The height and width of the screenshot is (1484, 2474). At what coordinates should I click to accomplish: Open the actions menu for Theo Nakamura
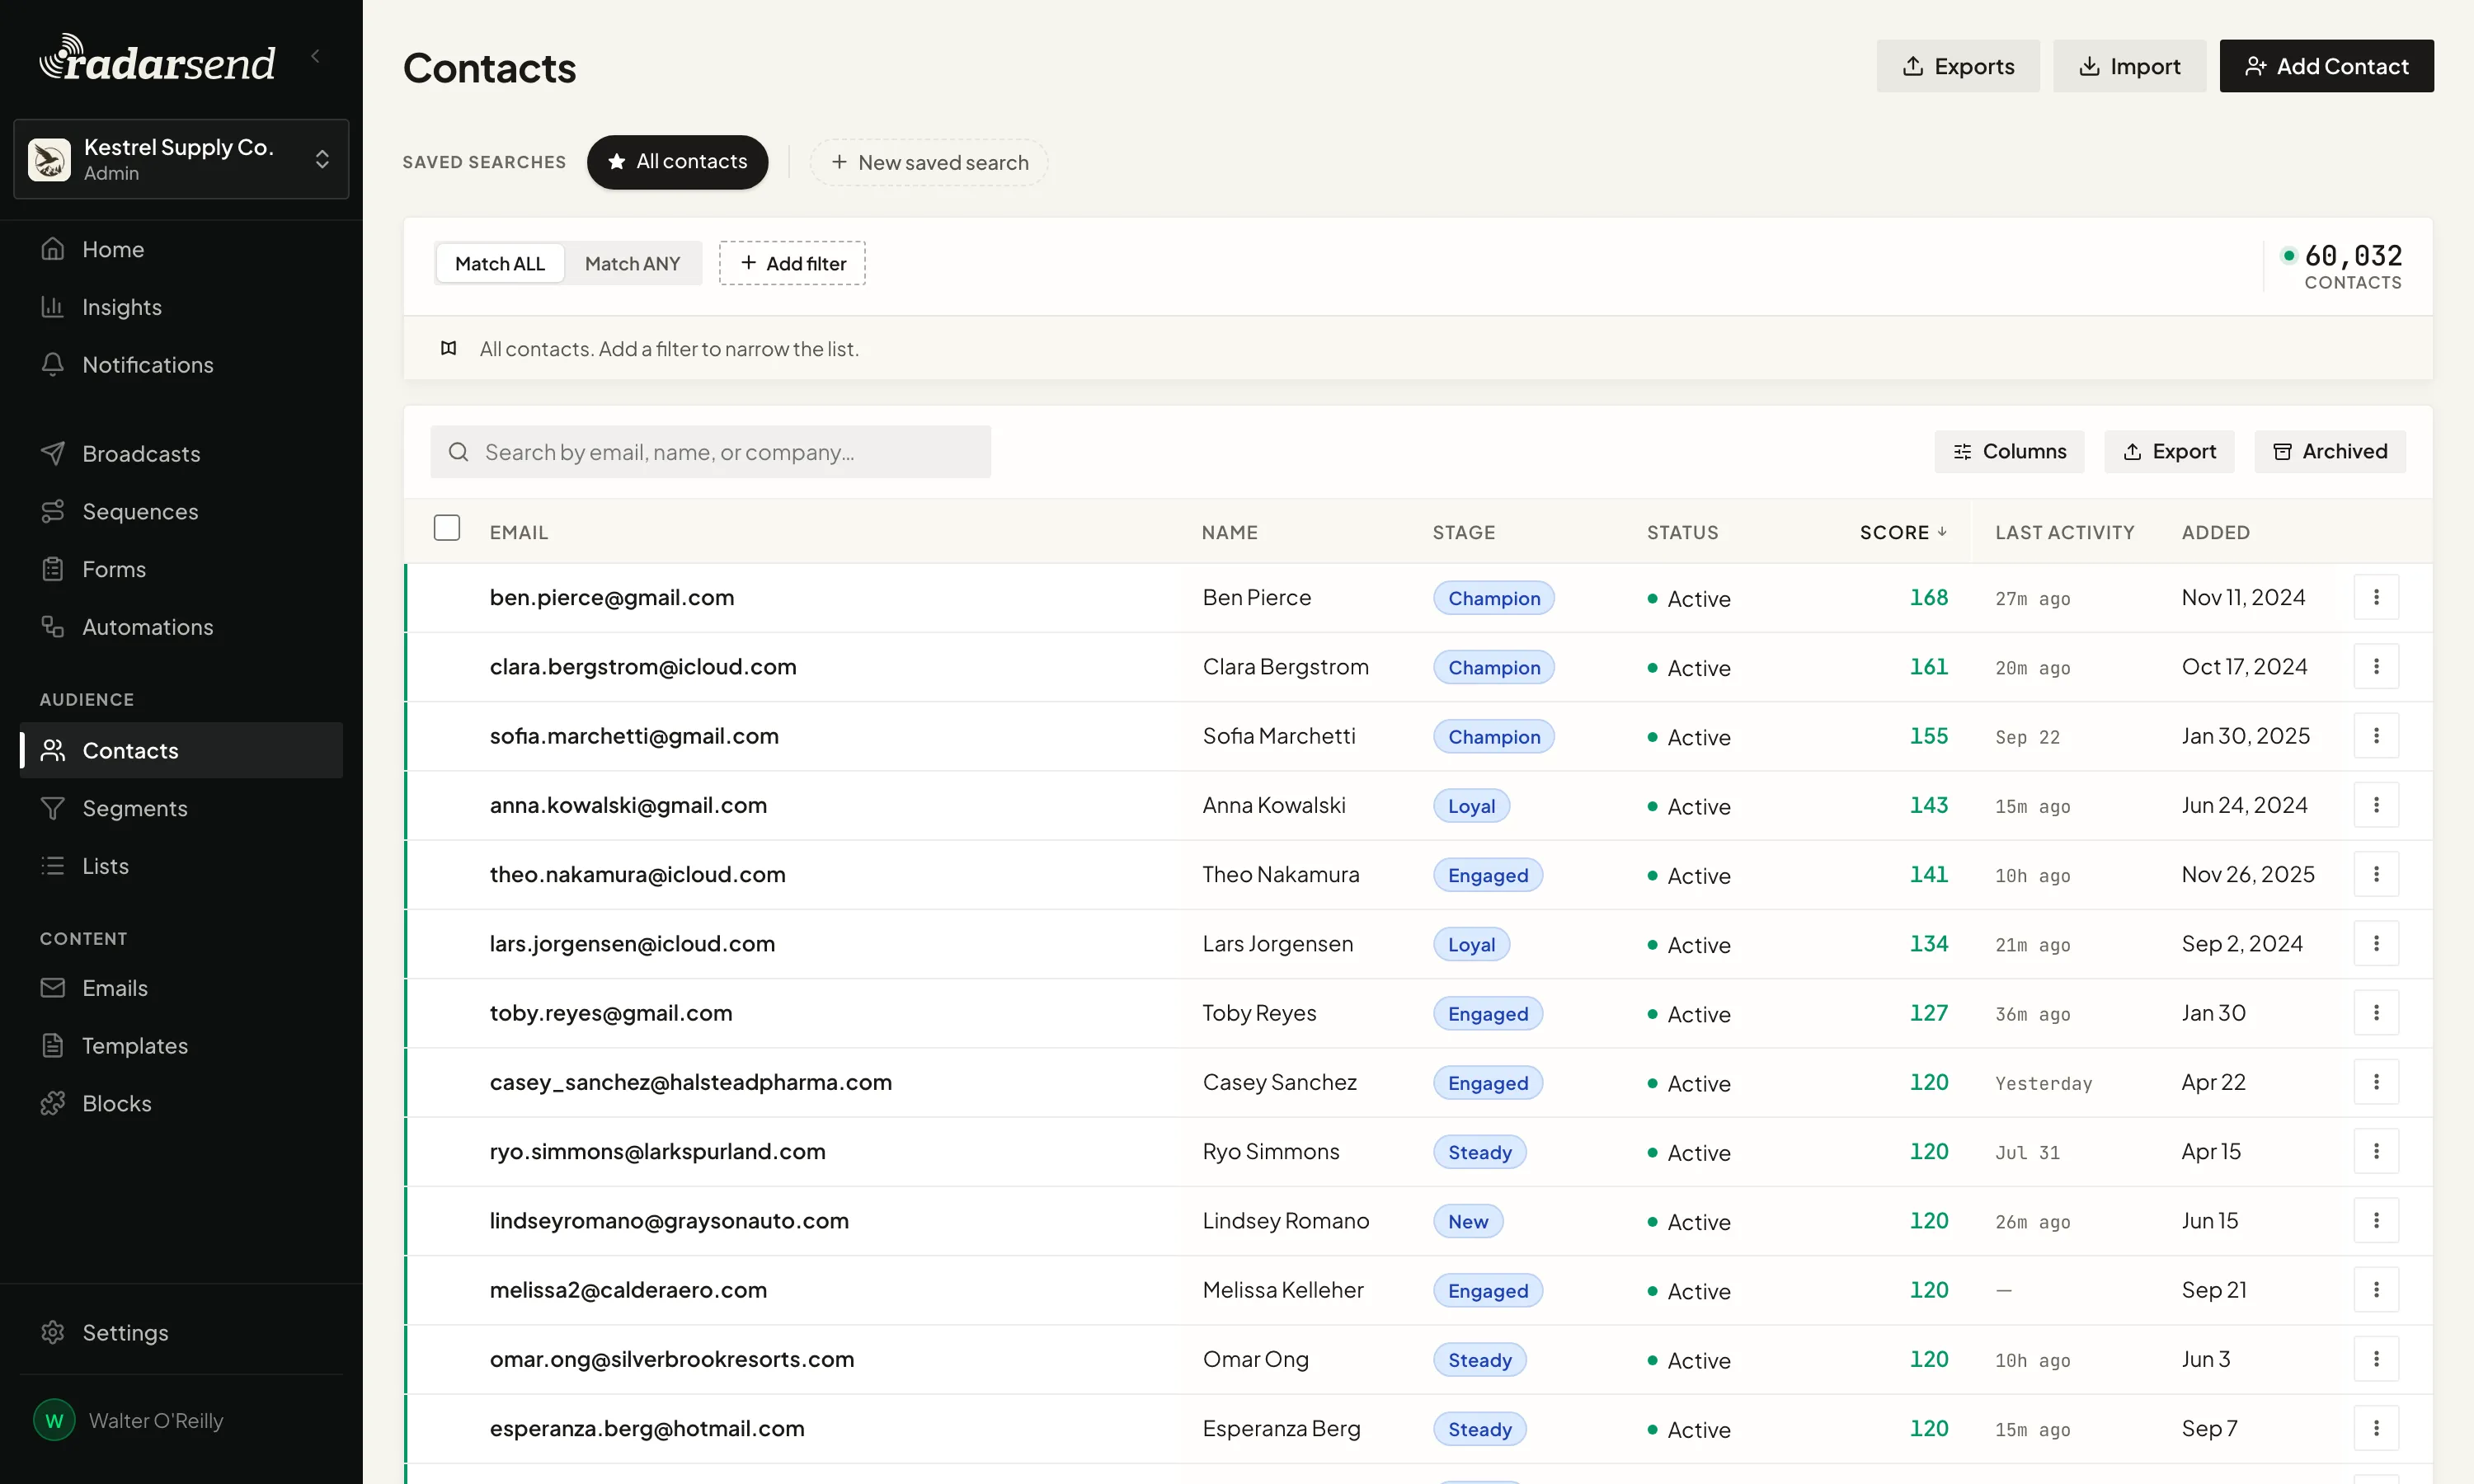[2377, 875]
